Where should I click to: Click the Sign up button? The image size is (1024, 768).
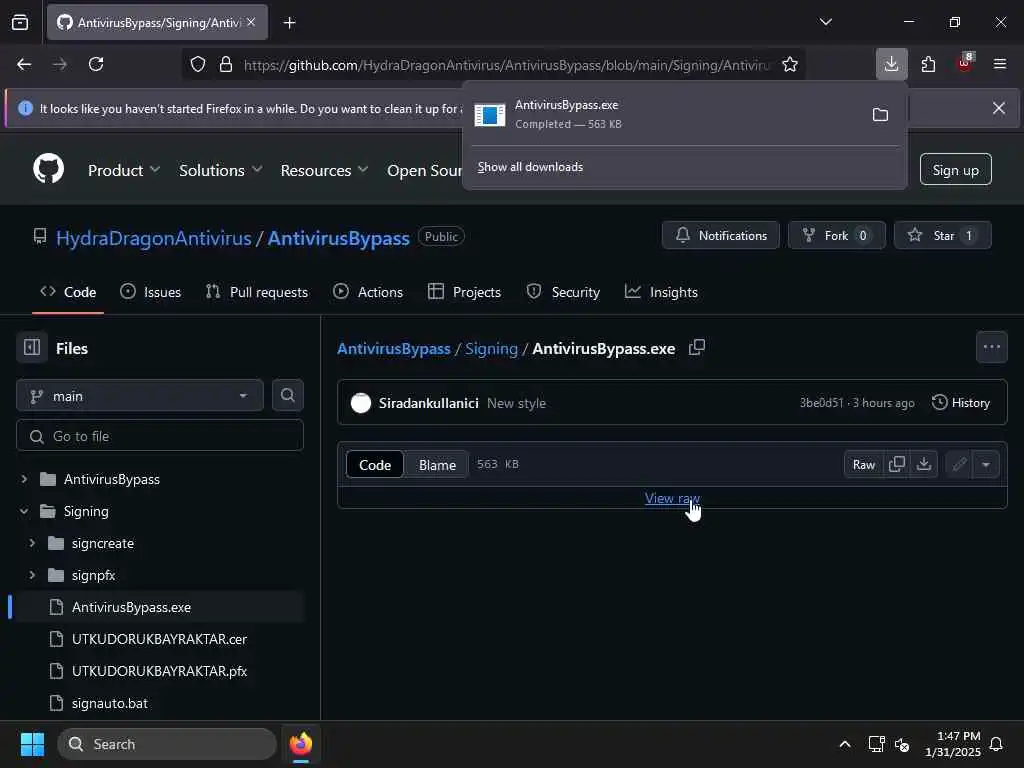(x=955, y=169)
